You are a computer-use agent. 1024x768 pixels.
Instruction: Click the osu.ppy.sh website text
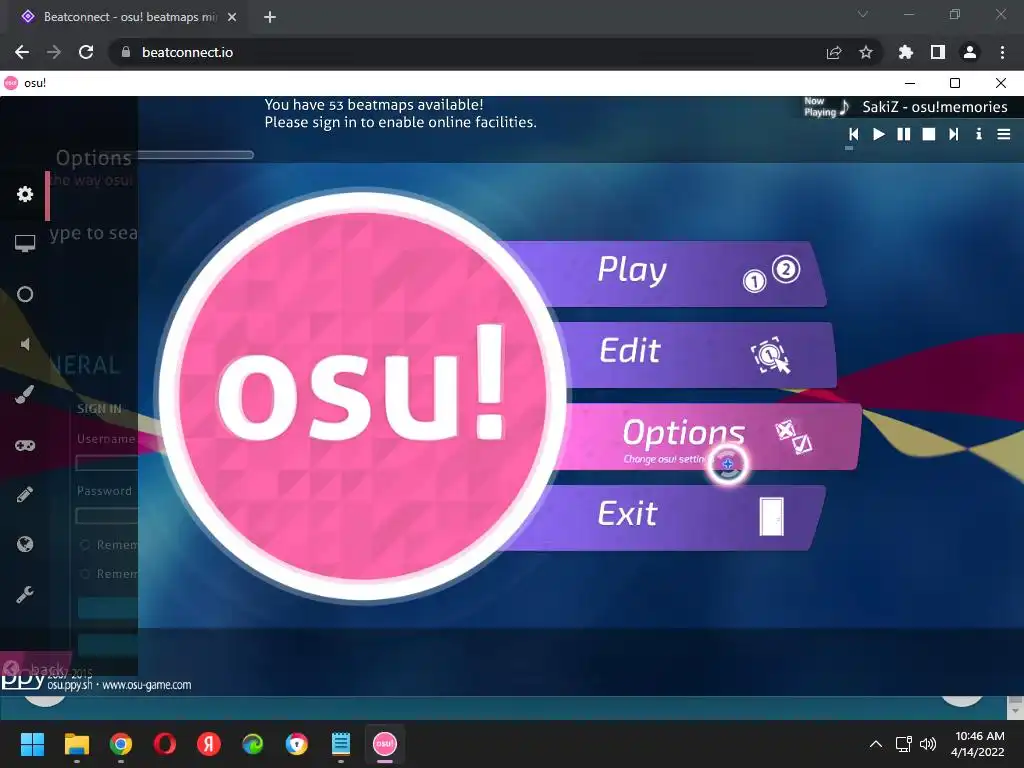pyautogui.click(x=70, y=685)
